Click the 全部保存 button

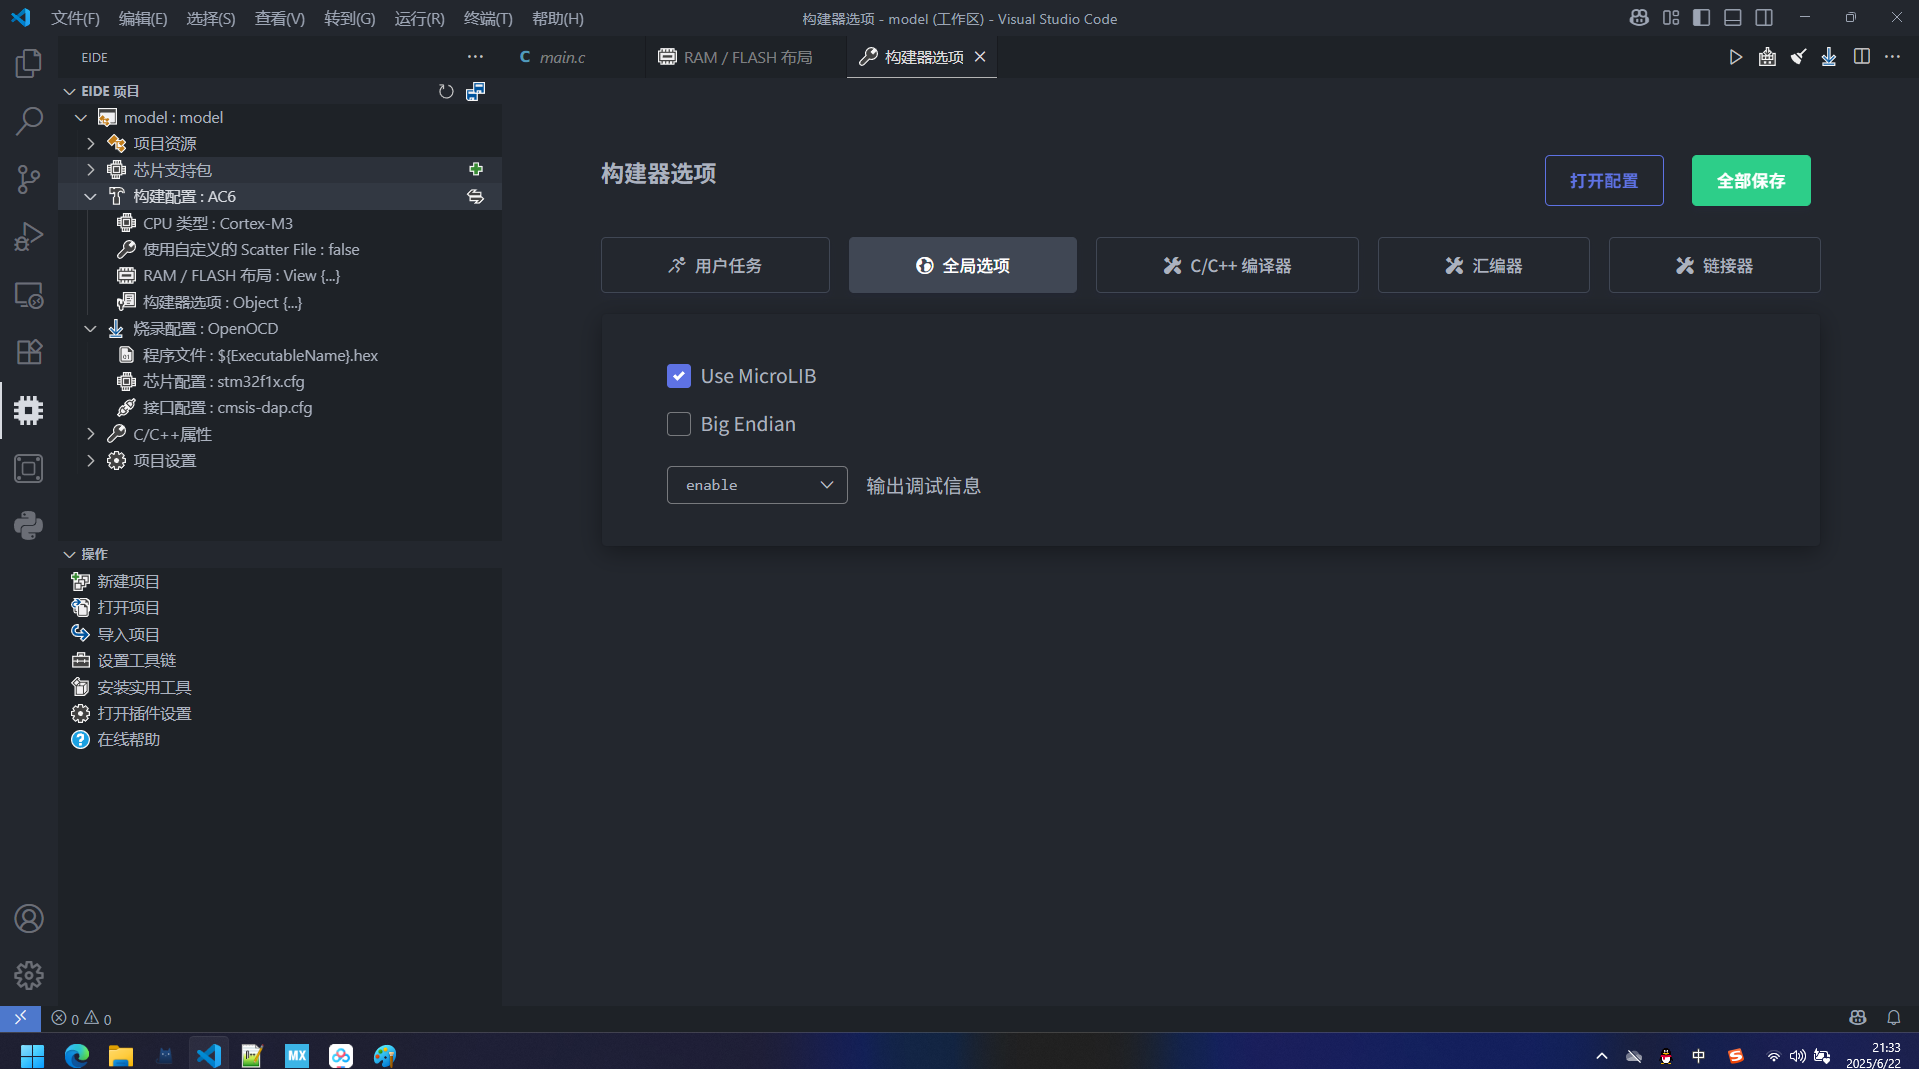tap(1750, 181)
